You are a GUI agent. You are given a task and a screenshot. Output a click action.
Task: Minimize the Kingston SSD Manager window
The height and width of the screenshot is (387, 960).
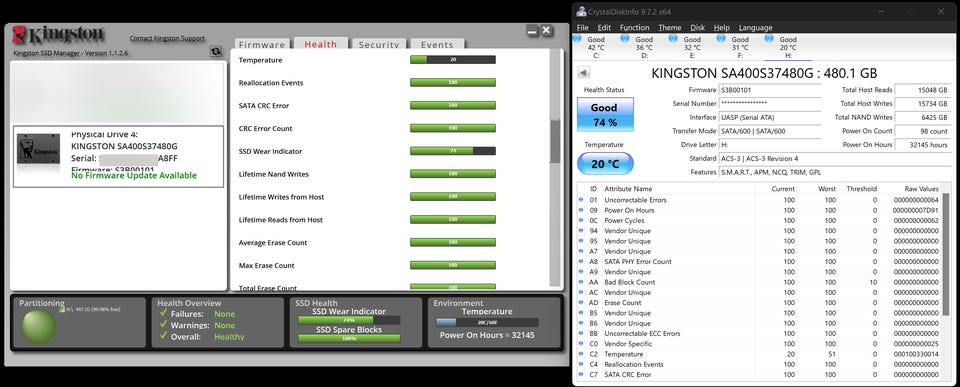click(x=532, y=31)
